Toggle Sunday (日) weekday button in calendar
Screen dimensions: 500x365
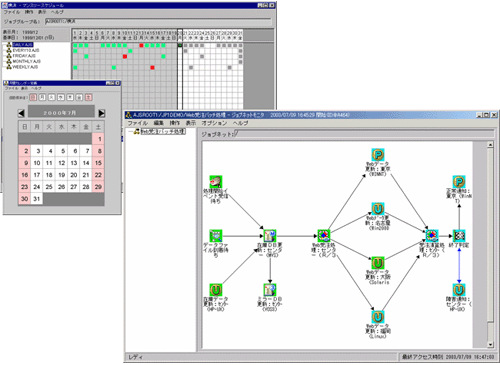point(33,97)
